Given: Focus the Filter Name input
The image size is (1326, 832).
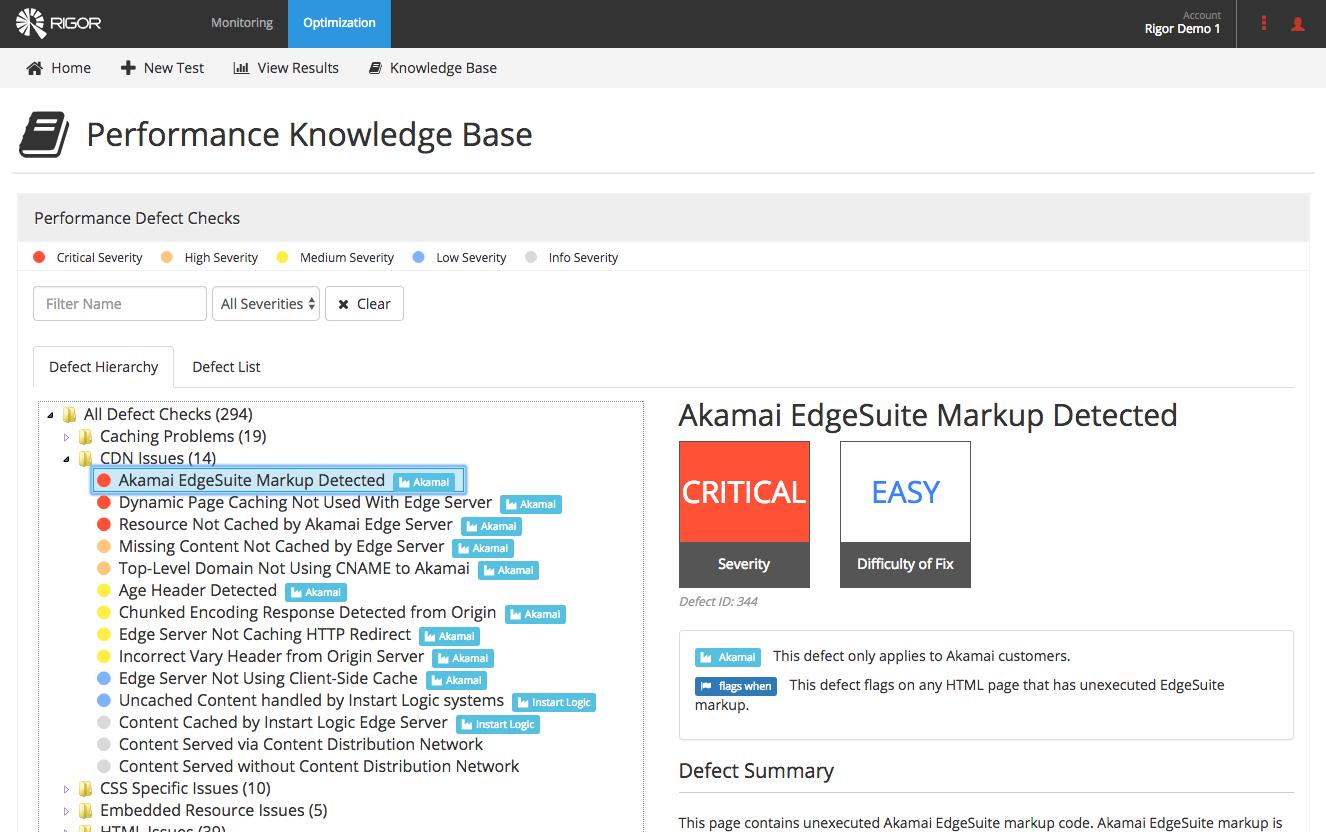Looking at the screenshot, I should point(120,304).
